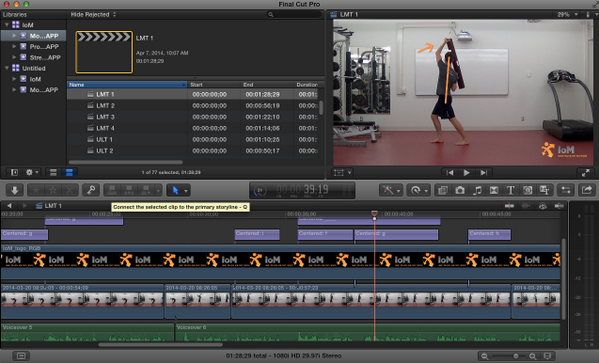Show the Photos browser camera icon
This screenshot has width=599, height=363.
pos(460,190)
